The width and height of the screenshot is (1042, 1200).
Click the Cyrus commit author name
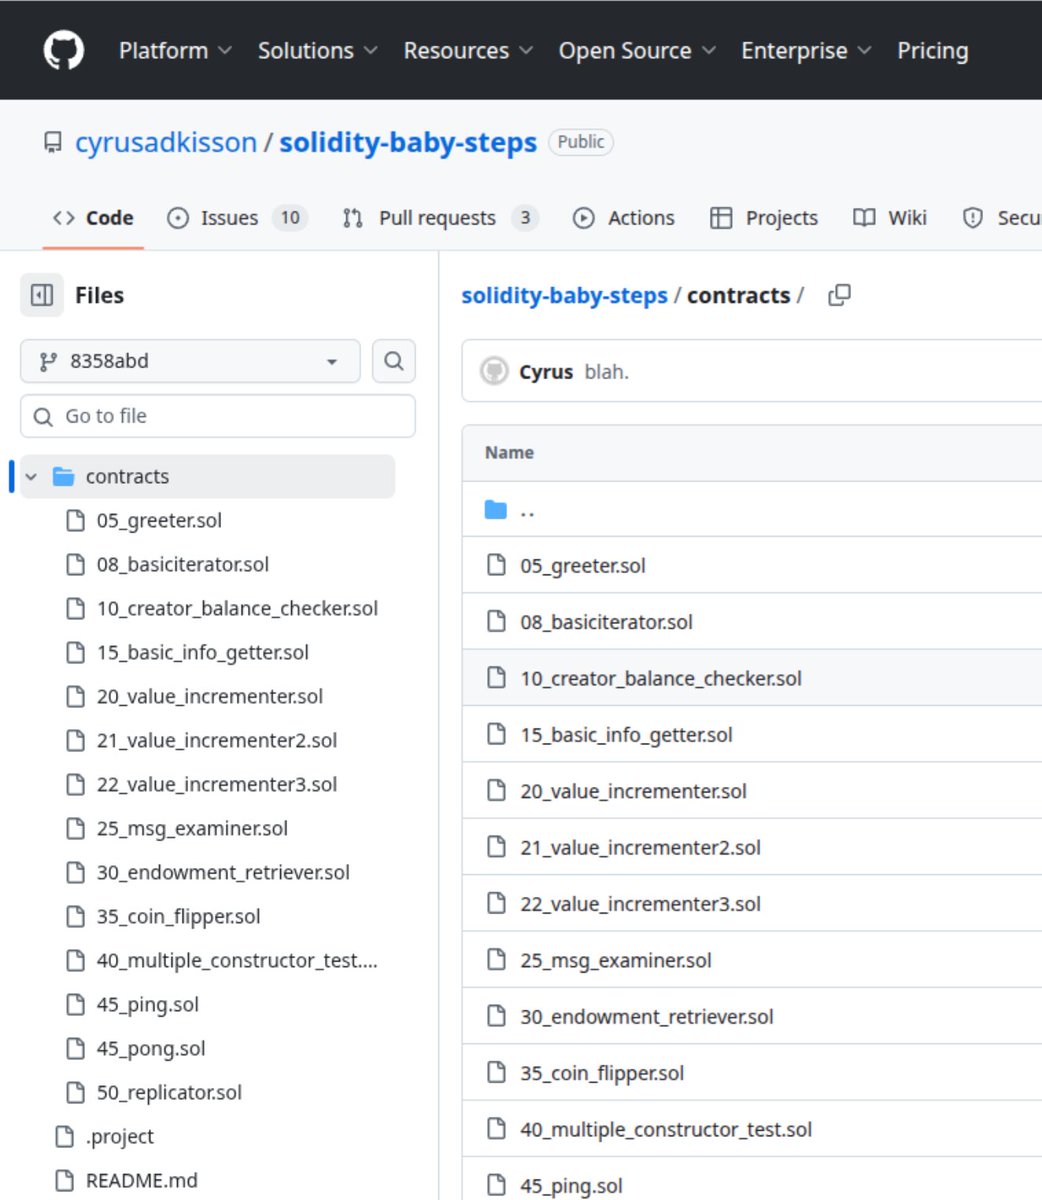pos(546,371)
